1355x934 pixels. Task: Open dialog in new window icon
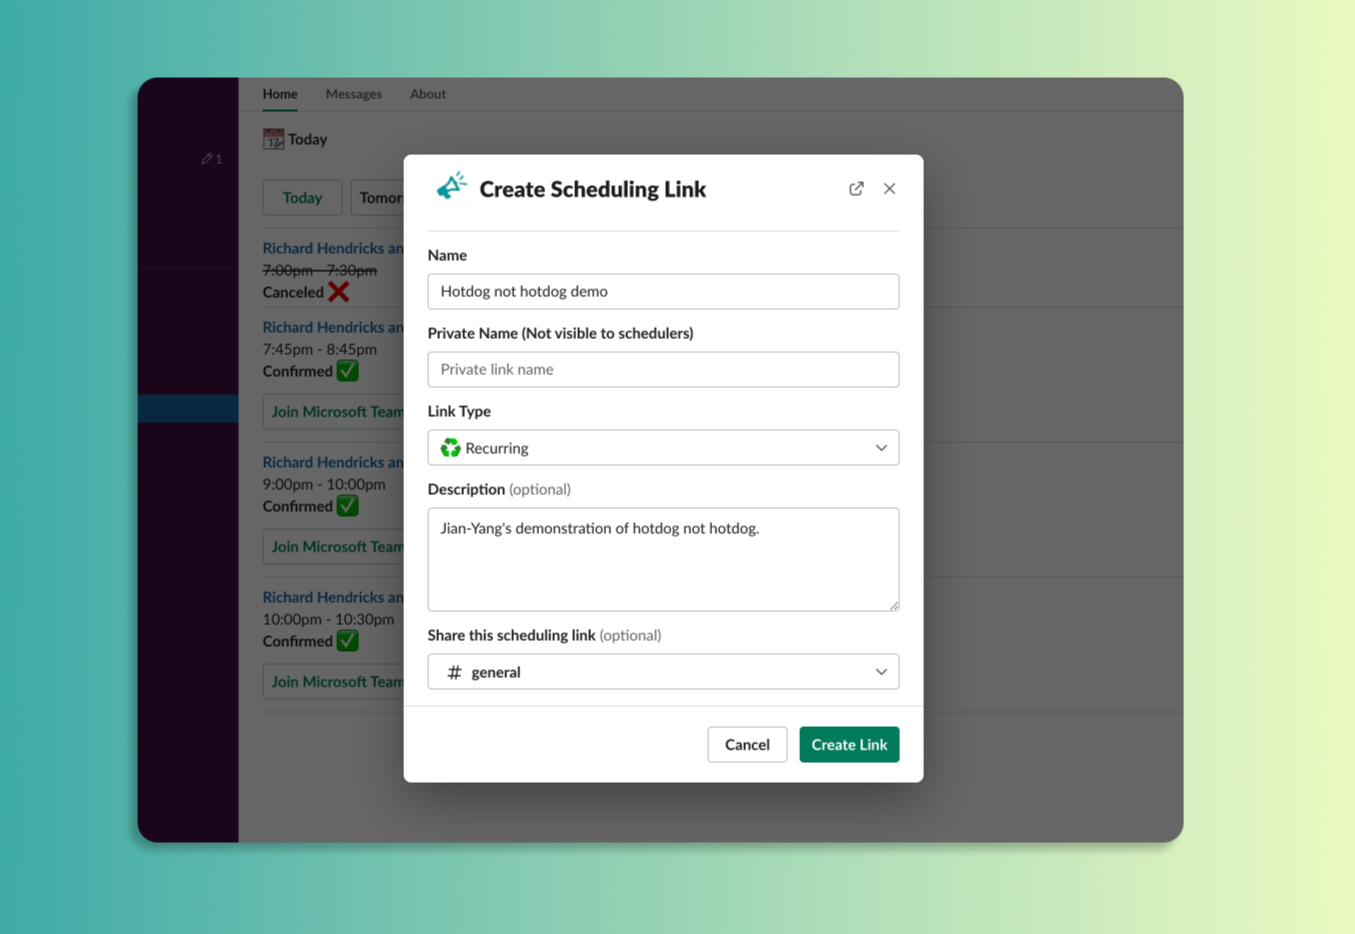tap(856, 189)
